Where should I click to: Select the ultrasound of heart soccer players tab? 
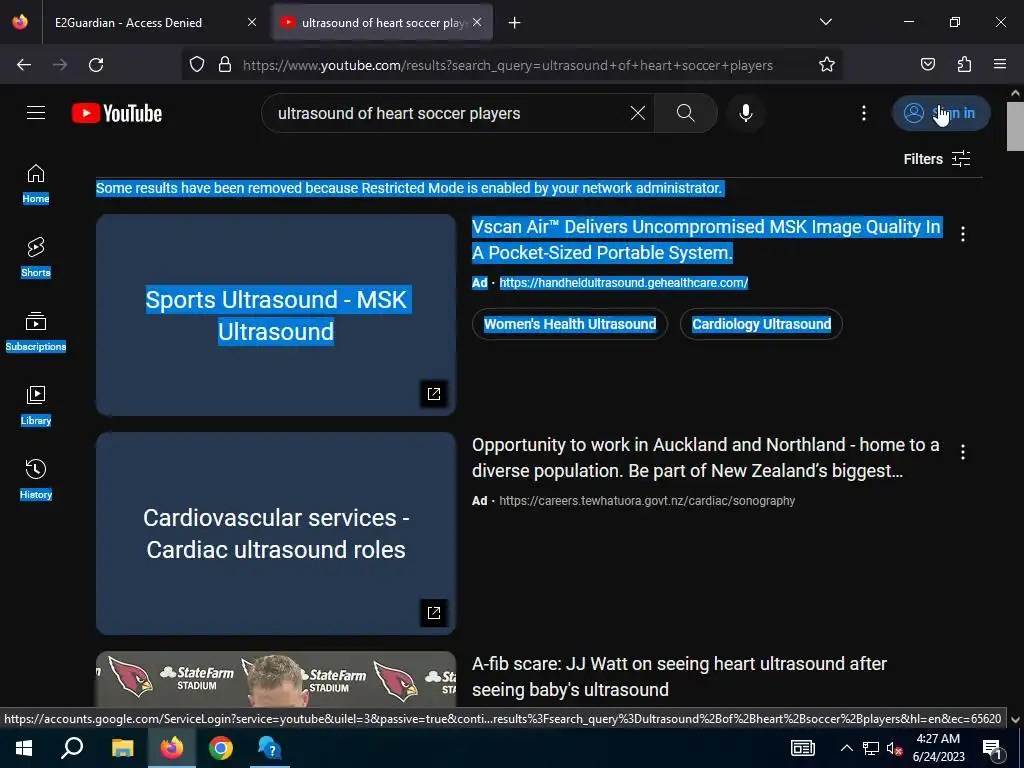point(383,23)
